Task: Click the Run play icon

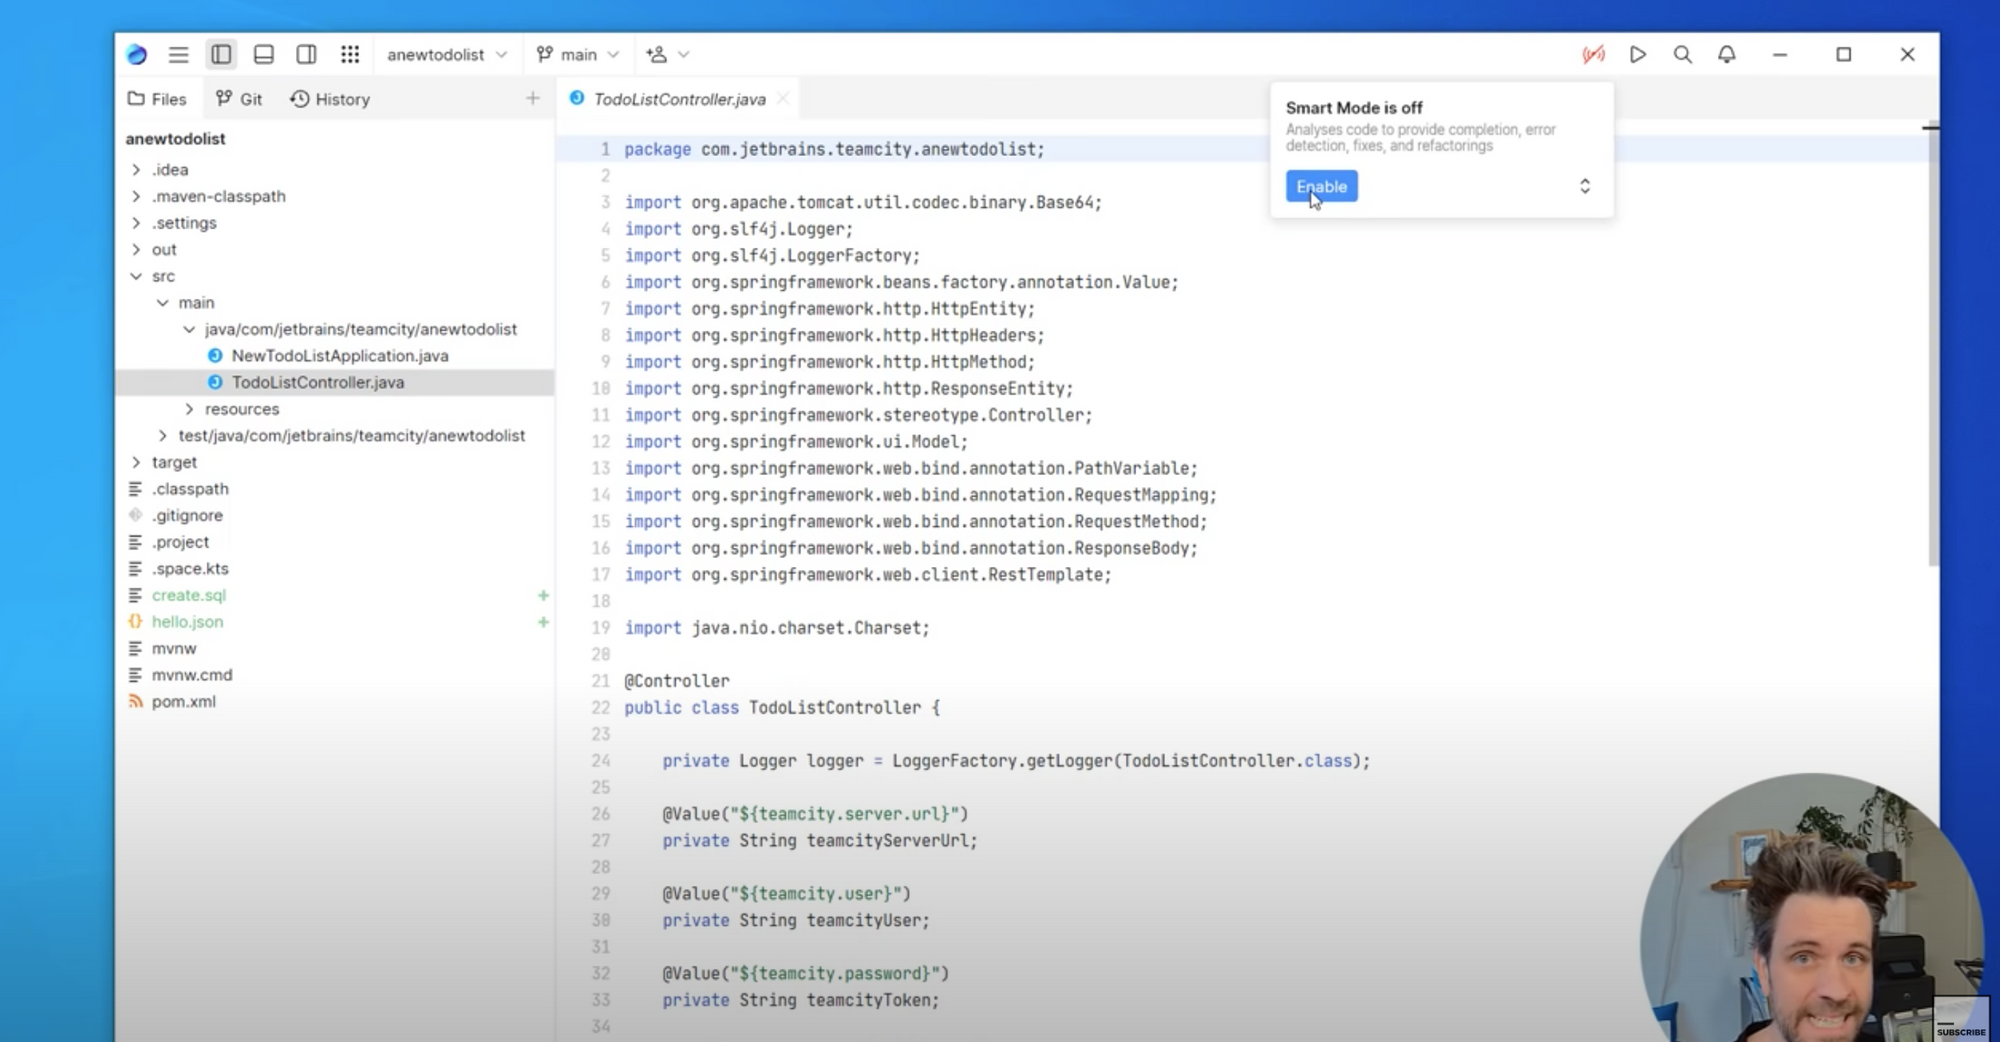Action: 1638,54
